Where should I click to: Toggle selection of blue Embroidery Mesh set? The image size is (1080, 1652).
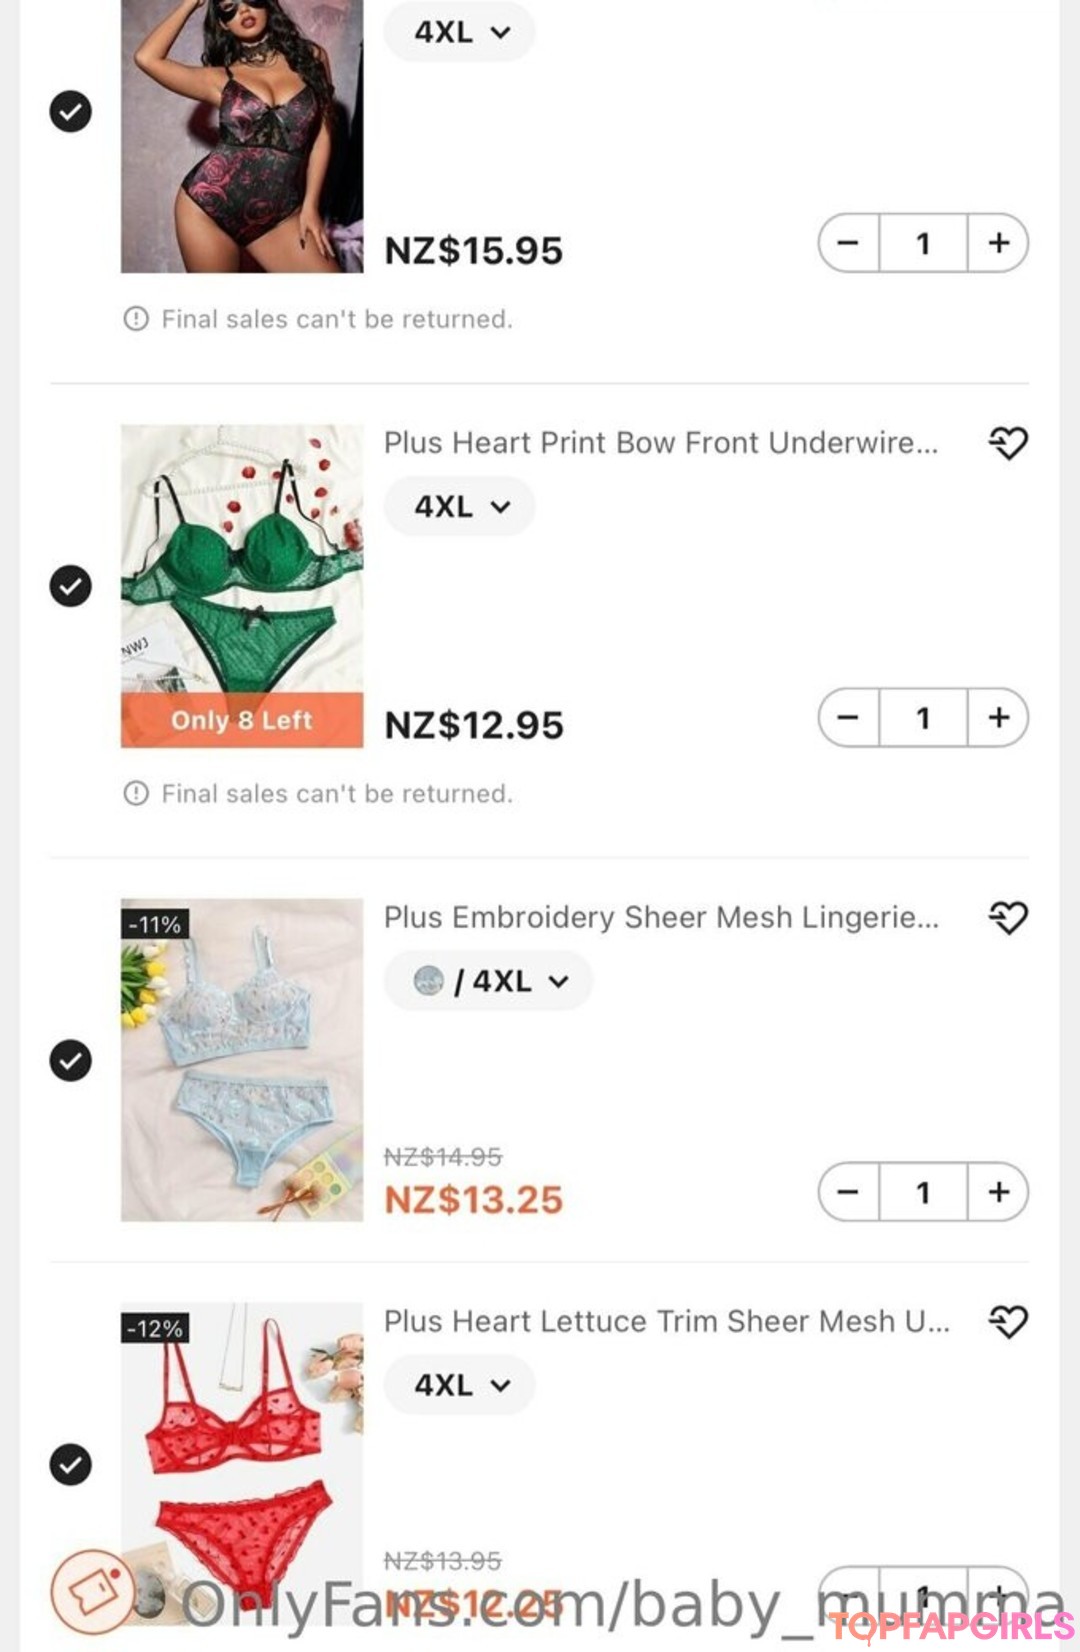click(70, 1060)
